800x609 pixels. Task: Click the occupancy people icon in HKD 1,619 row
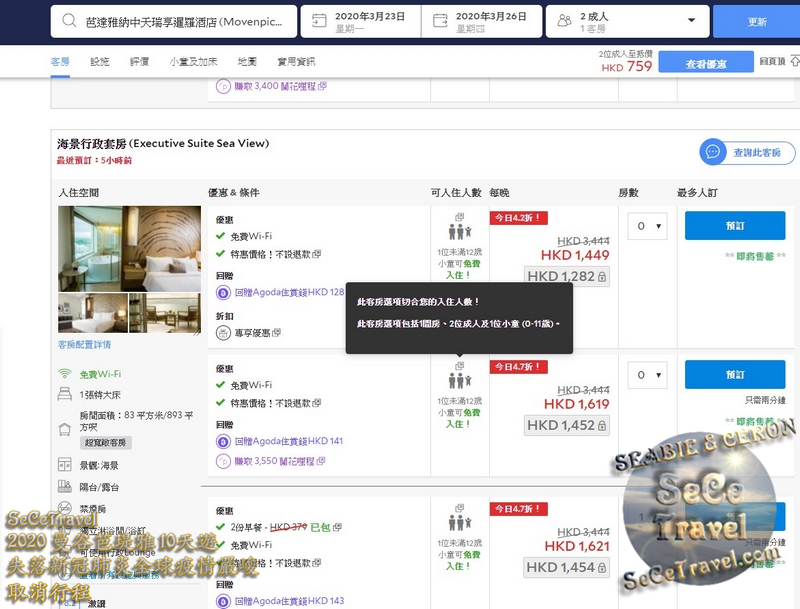460,380
